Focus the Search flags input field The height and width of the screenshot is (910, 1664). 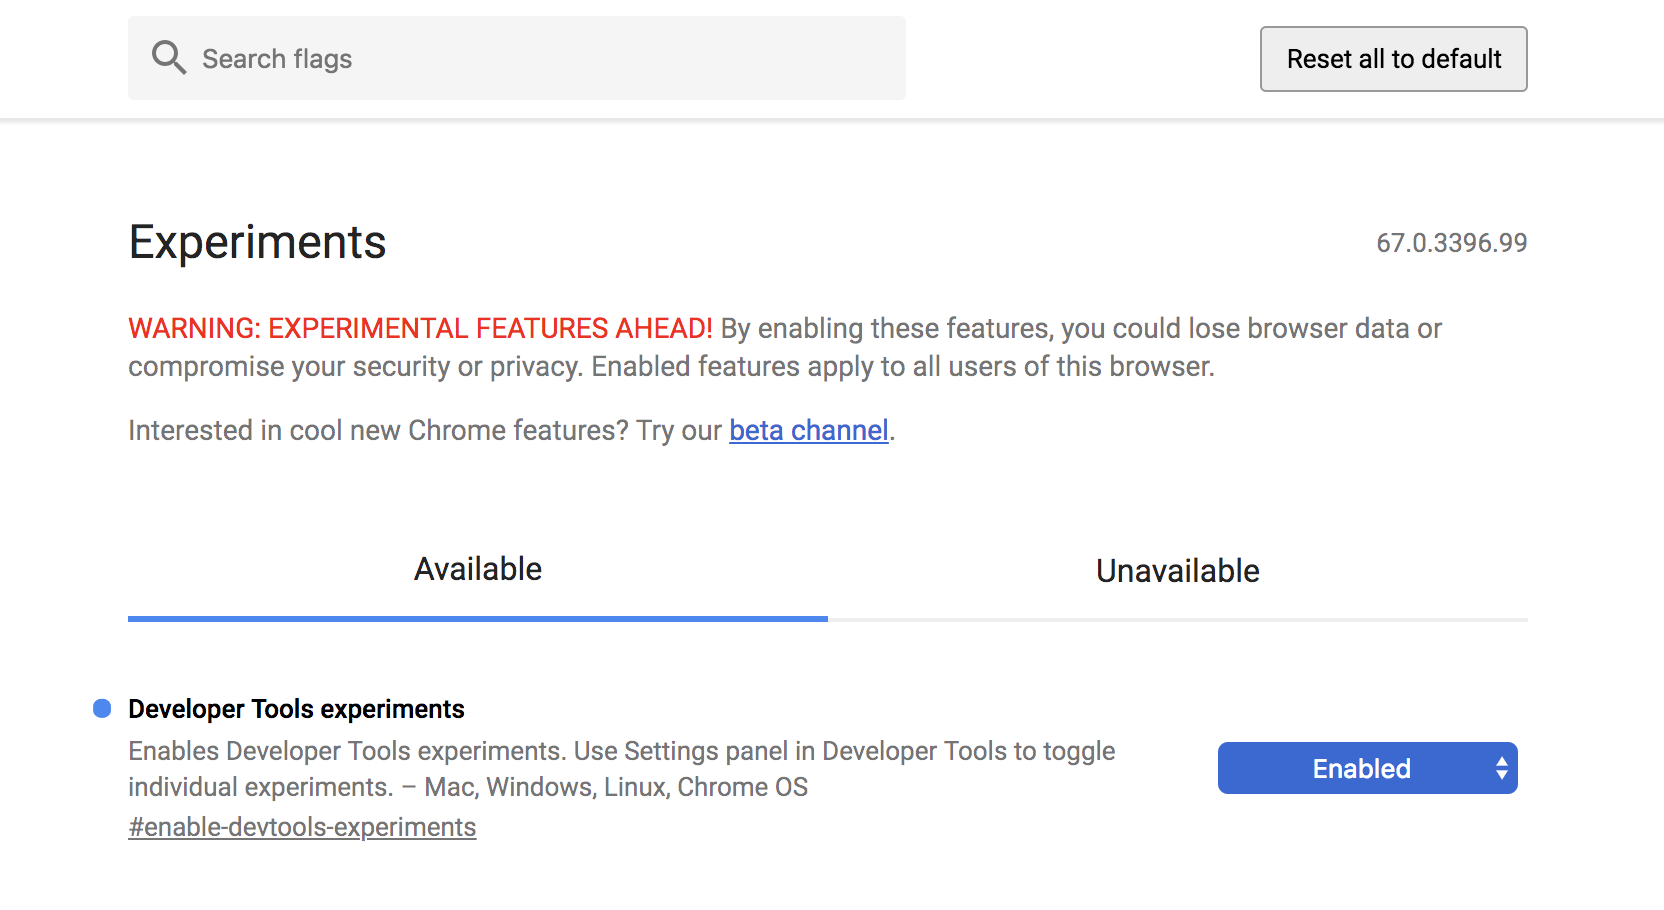click(517, 58)
